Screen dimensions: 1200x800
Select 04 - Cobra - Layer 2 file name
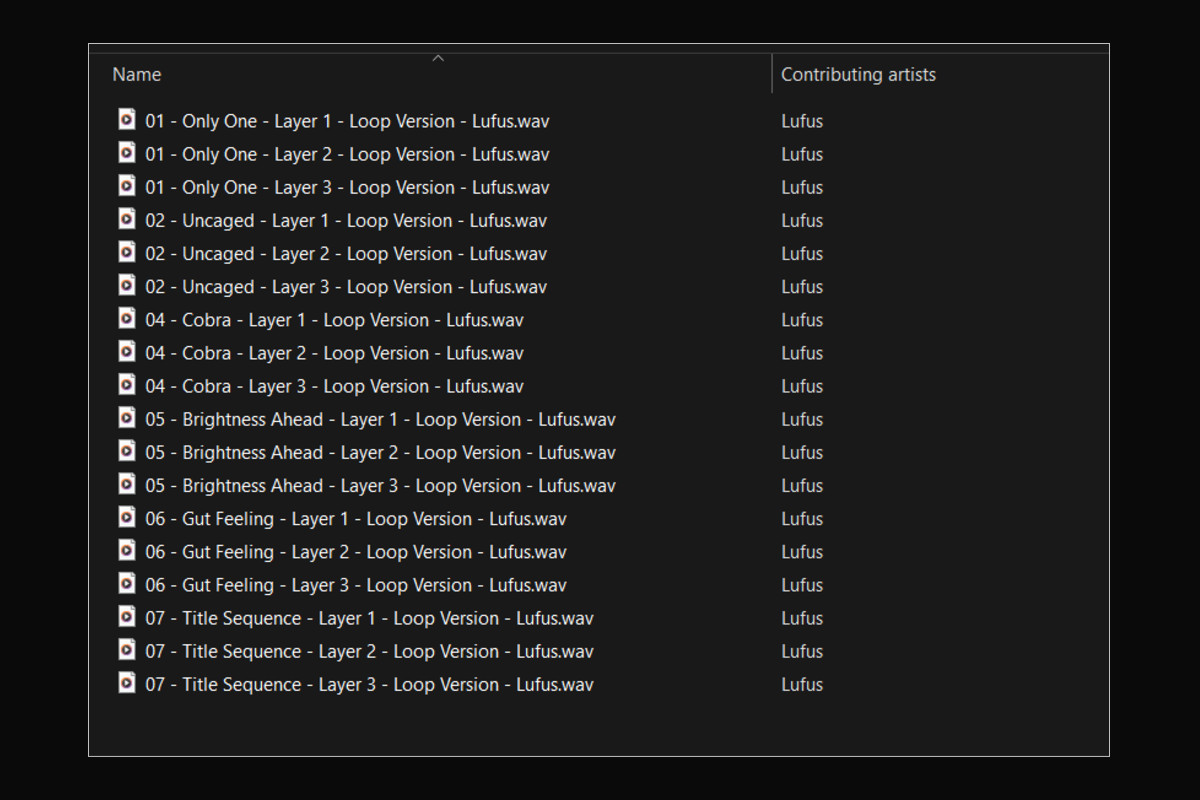334,353
